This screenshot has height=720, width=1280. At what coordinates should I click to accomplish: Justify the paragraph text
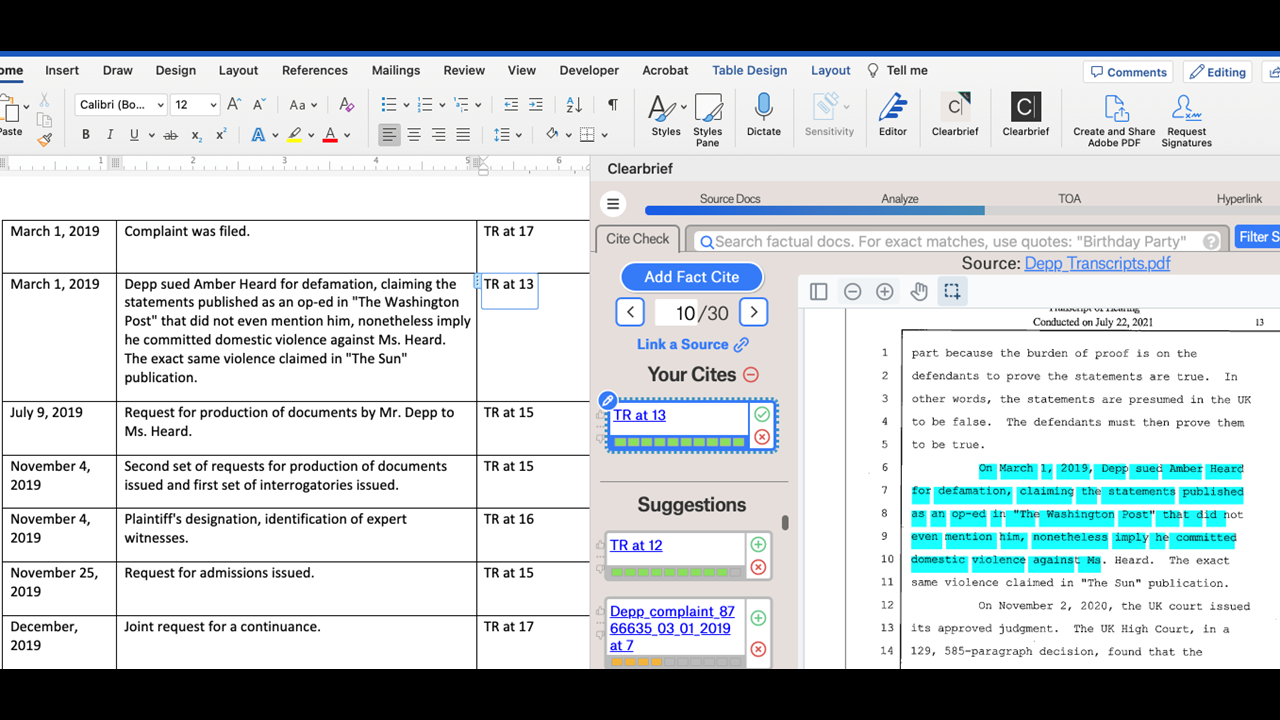(x=463, y=135)
